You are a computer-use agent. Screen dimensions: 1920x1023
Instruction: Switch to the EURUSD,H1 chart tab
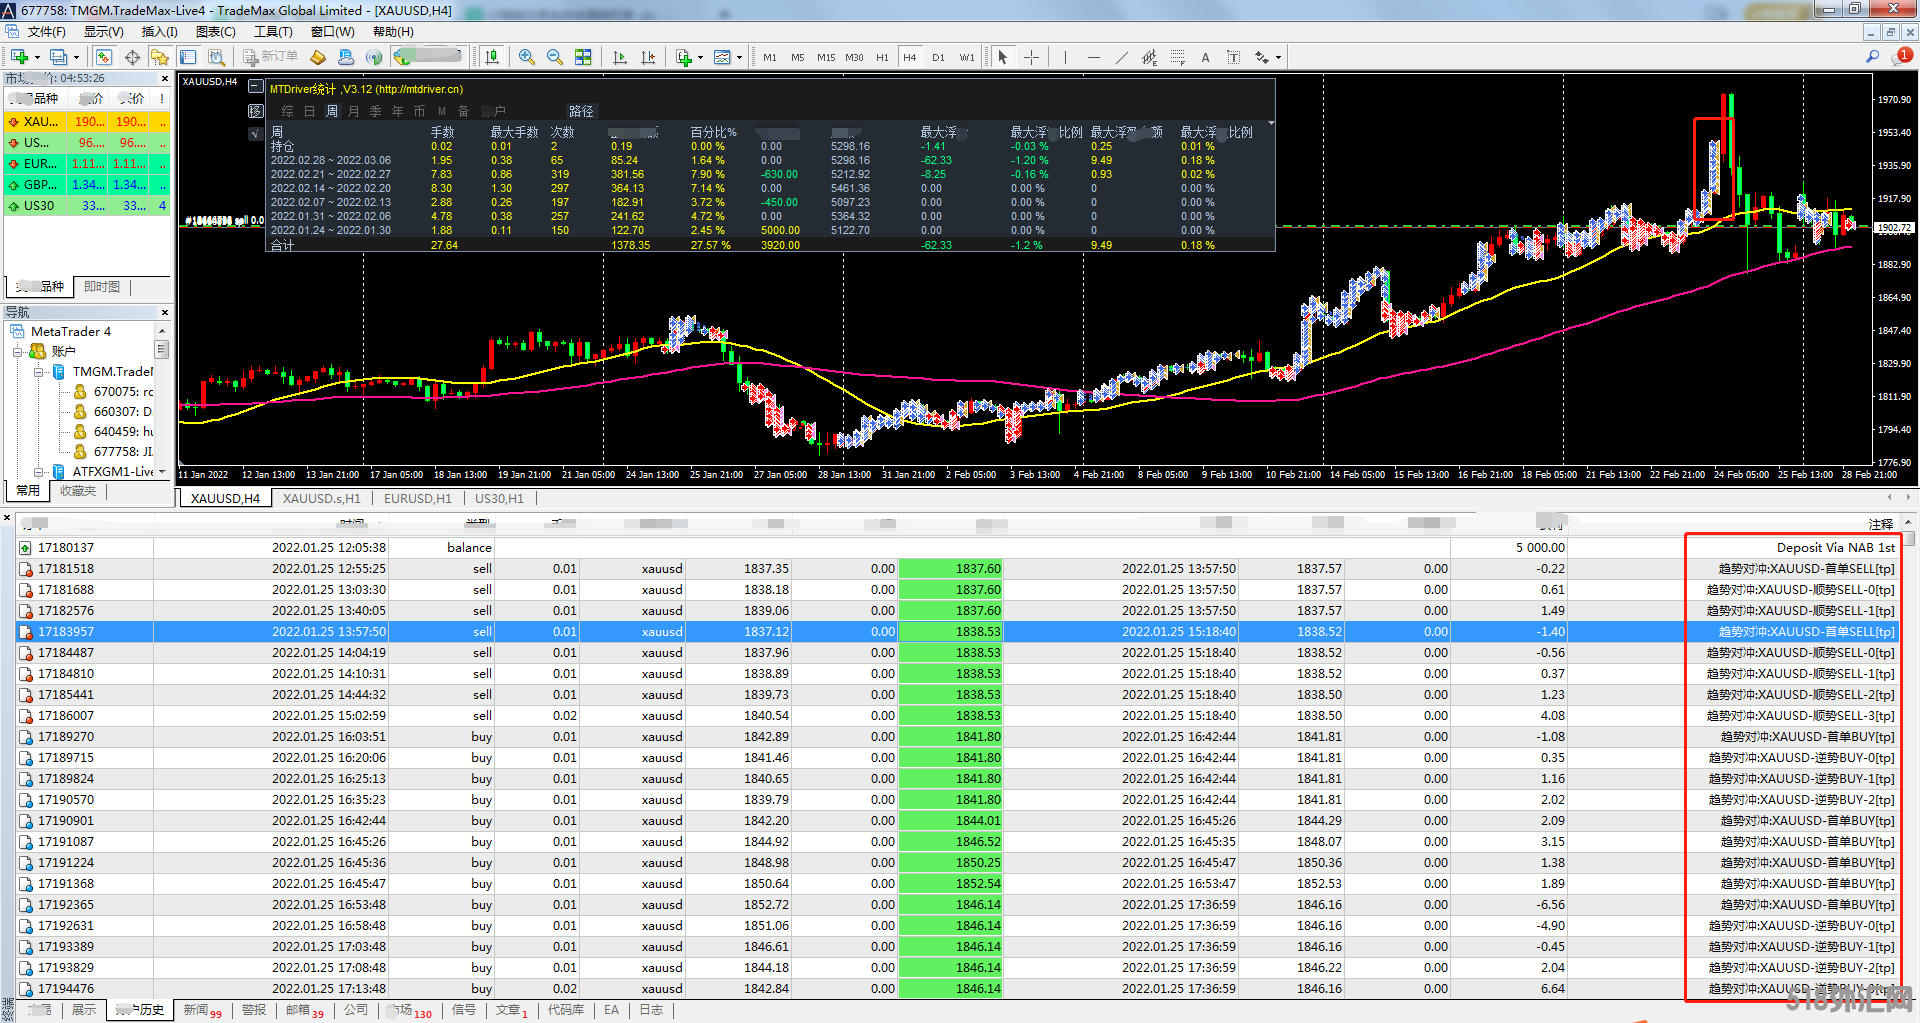(418, 498)
